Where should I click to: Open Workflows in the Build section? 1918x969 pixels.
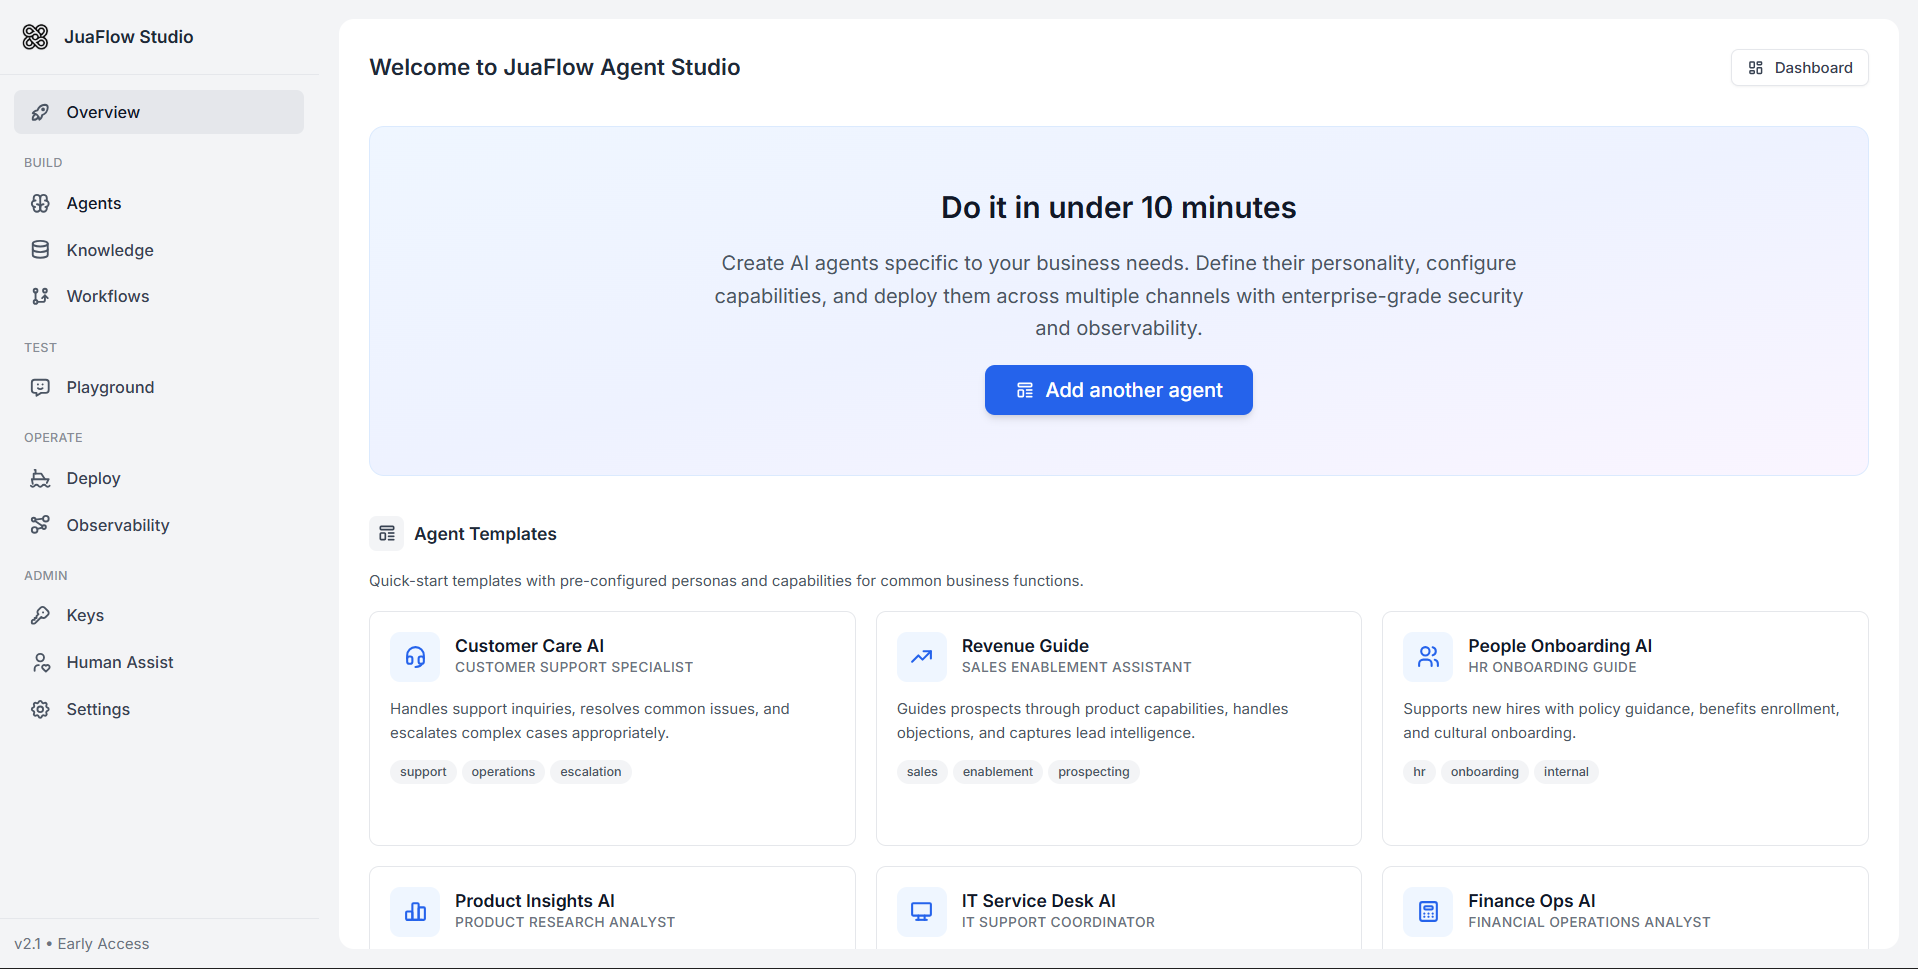click(108, 296)
